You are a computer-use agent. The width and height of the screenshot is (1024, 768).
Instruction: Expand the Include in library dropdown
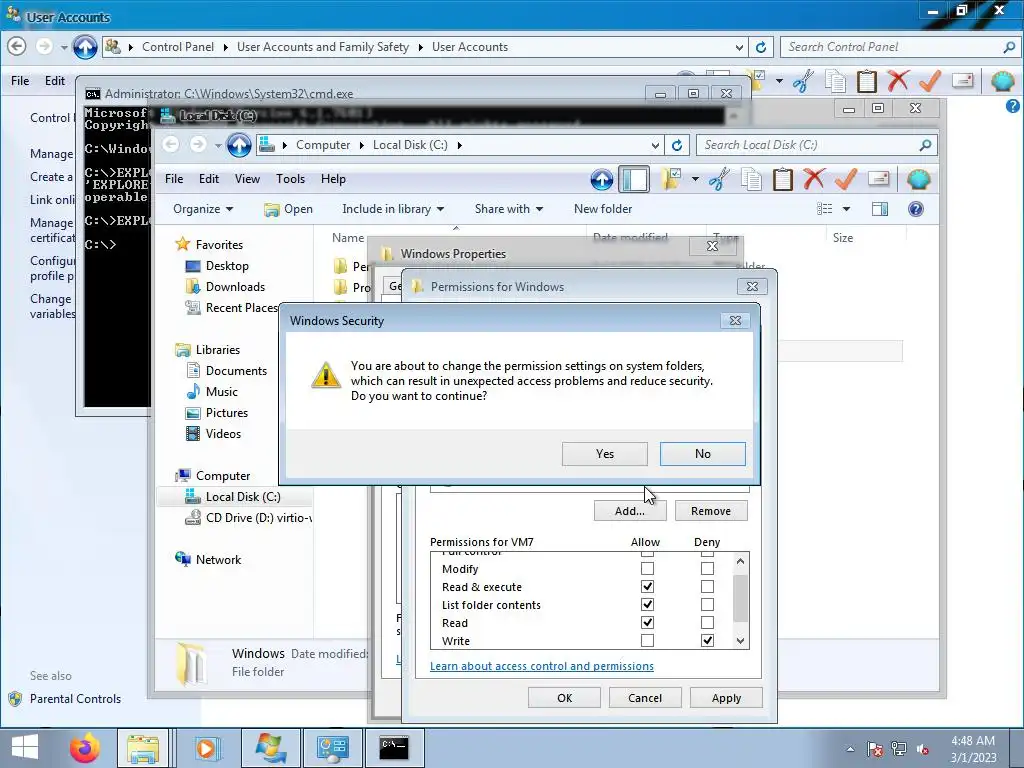coord(392,209)
